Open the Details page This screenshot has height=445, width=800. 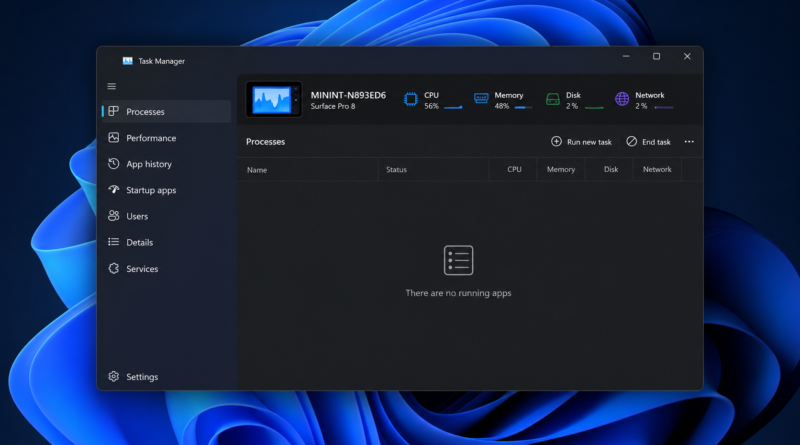(166, 242)
